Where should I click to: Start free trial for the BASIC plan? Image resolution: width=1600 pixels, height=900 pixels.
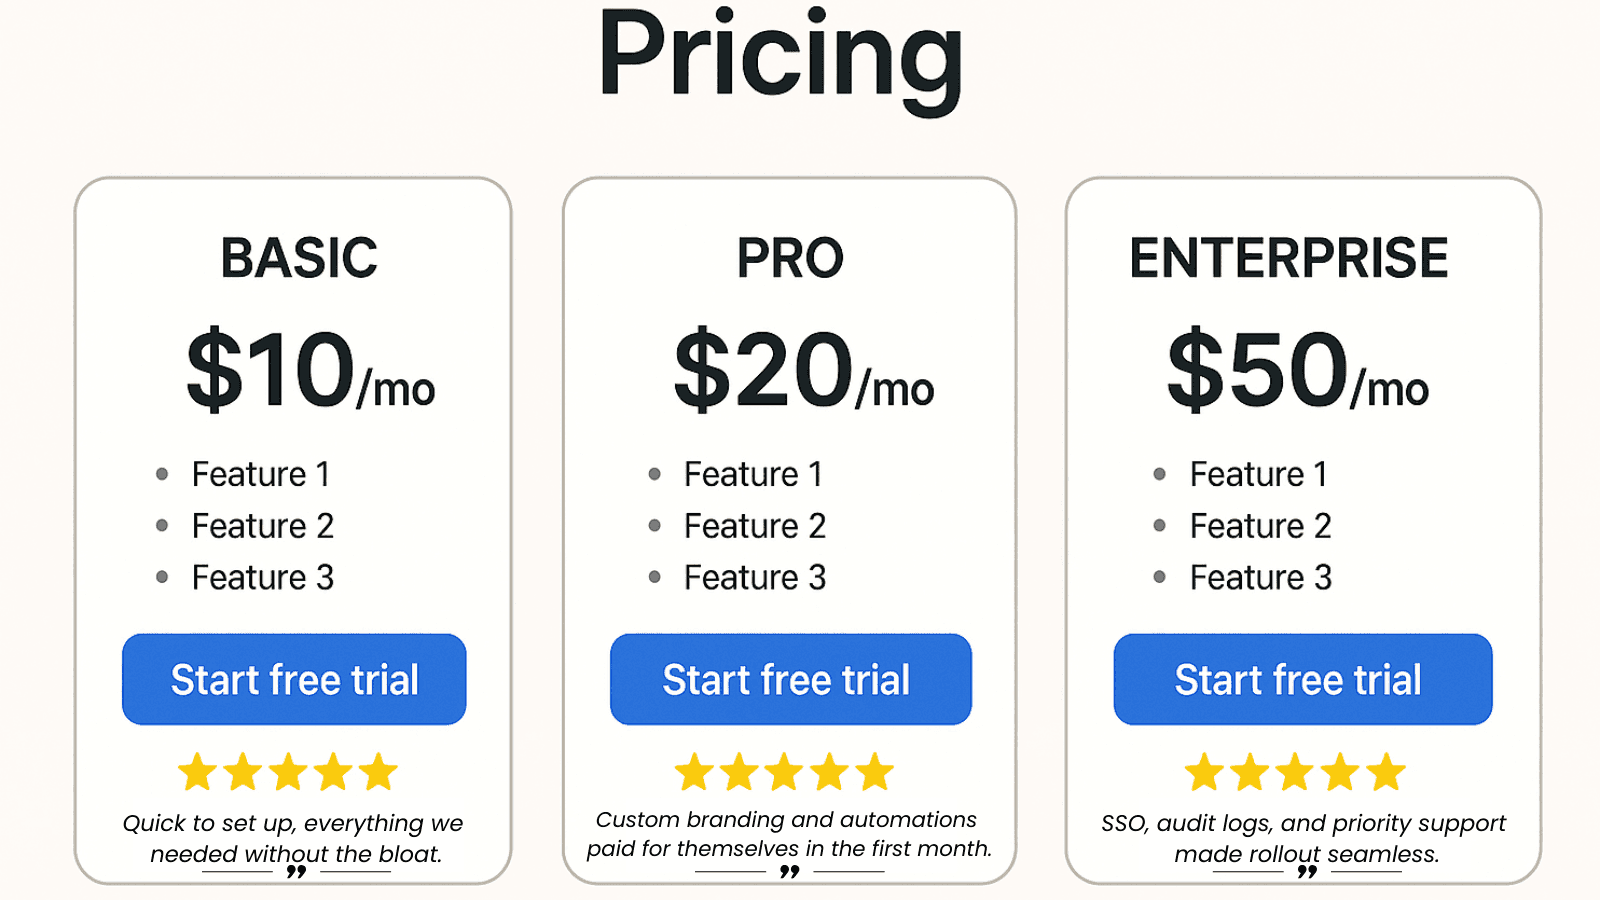[x=293, y=679]
